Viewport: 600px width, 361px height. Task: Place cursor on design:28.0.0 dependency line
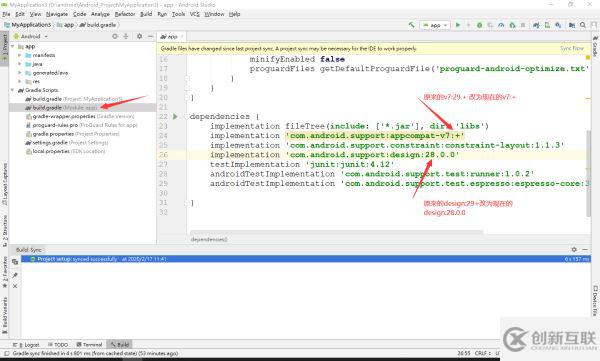pyautogui.click(x=334, y=155)
